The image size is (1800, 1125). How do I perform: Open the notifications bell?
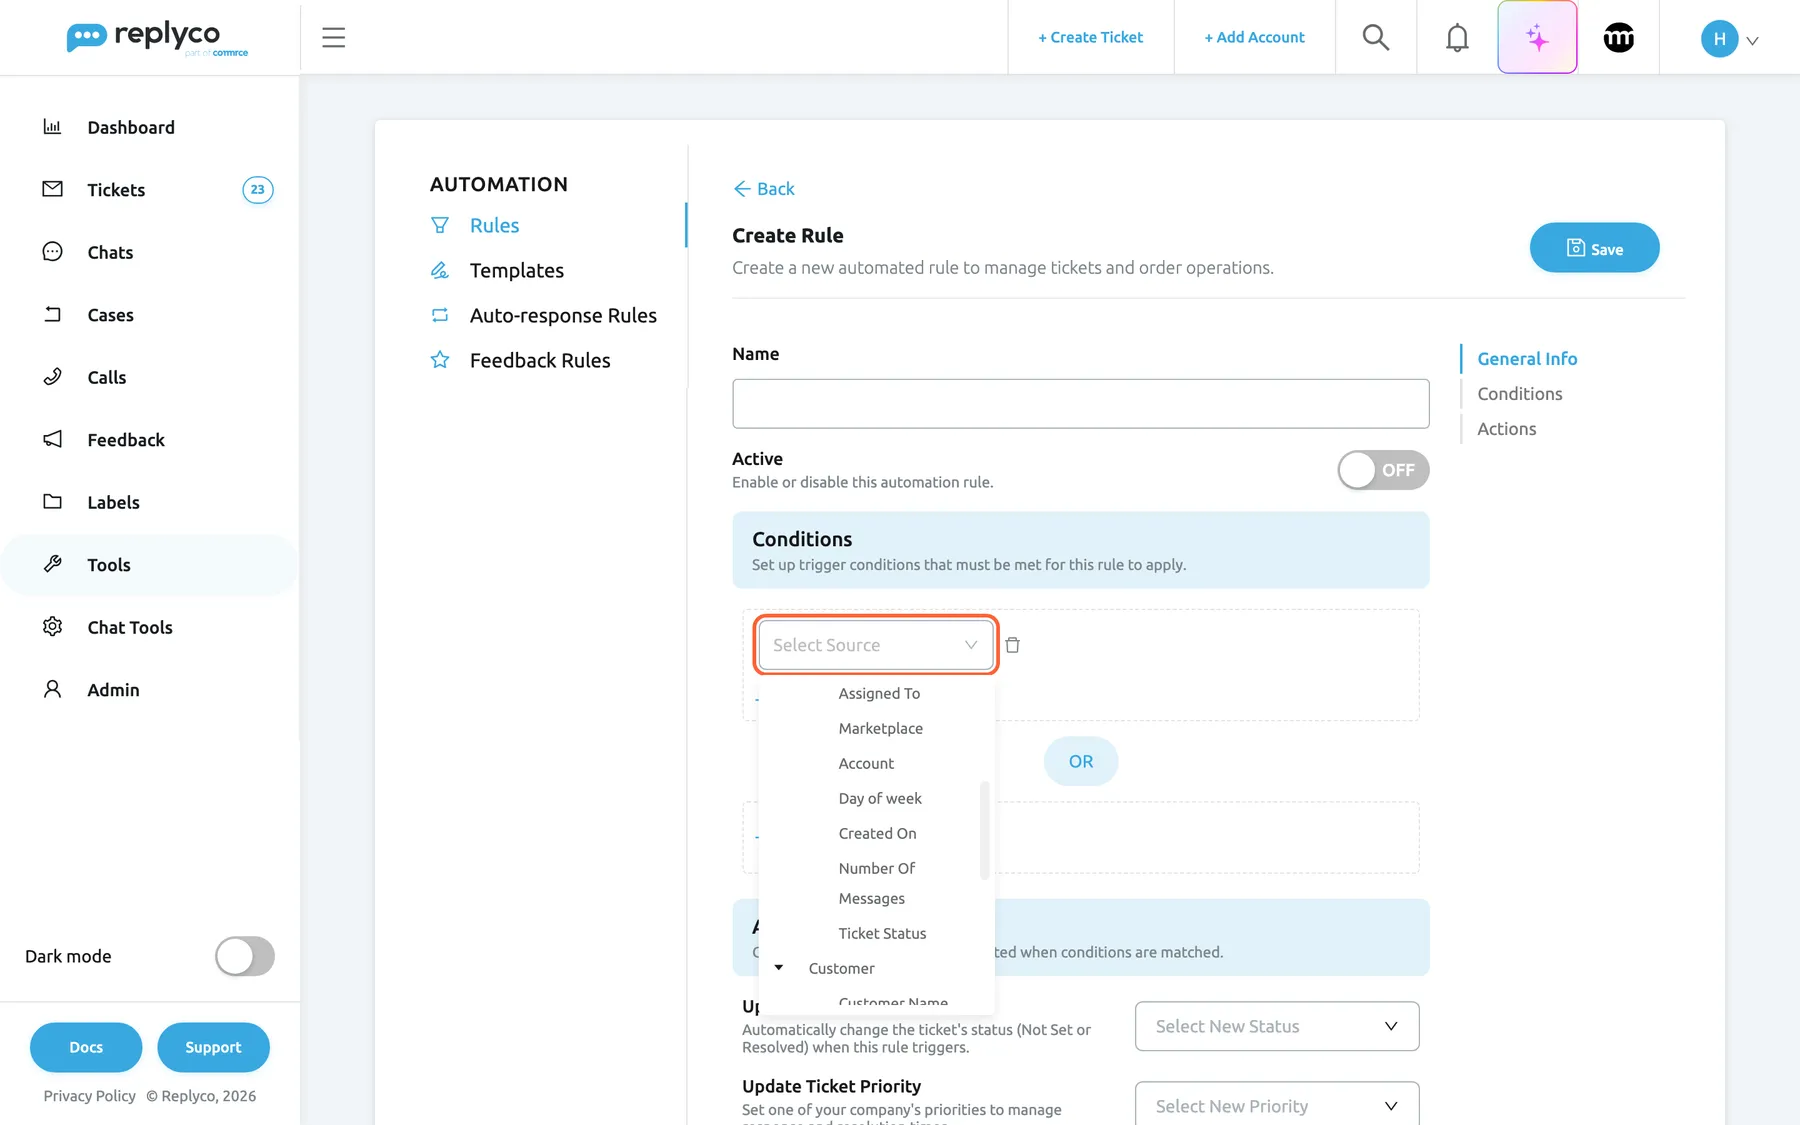1457,37
